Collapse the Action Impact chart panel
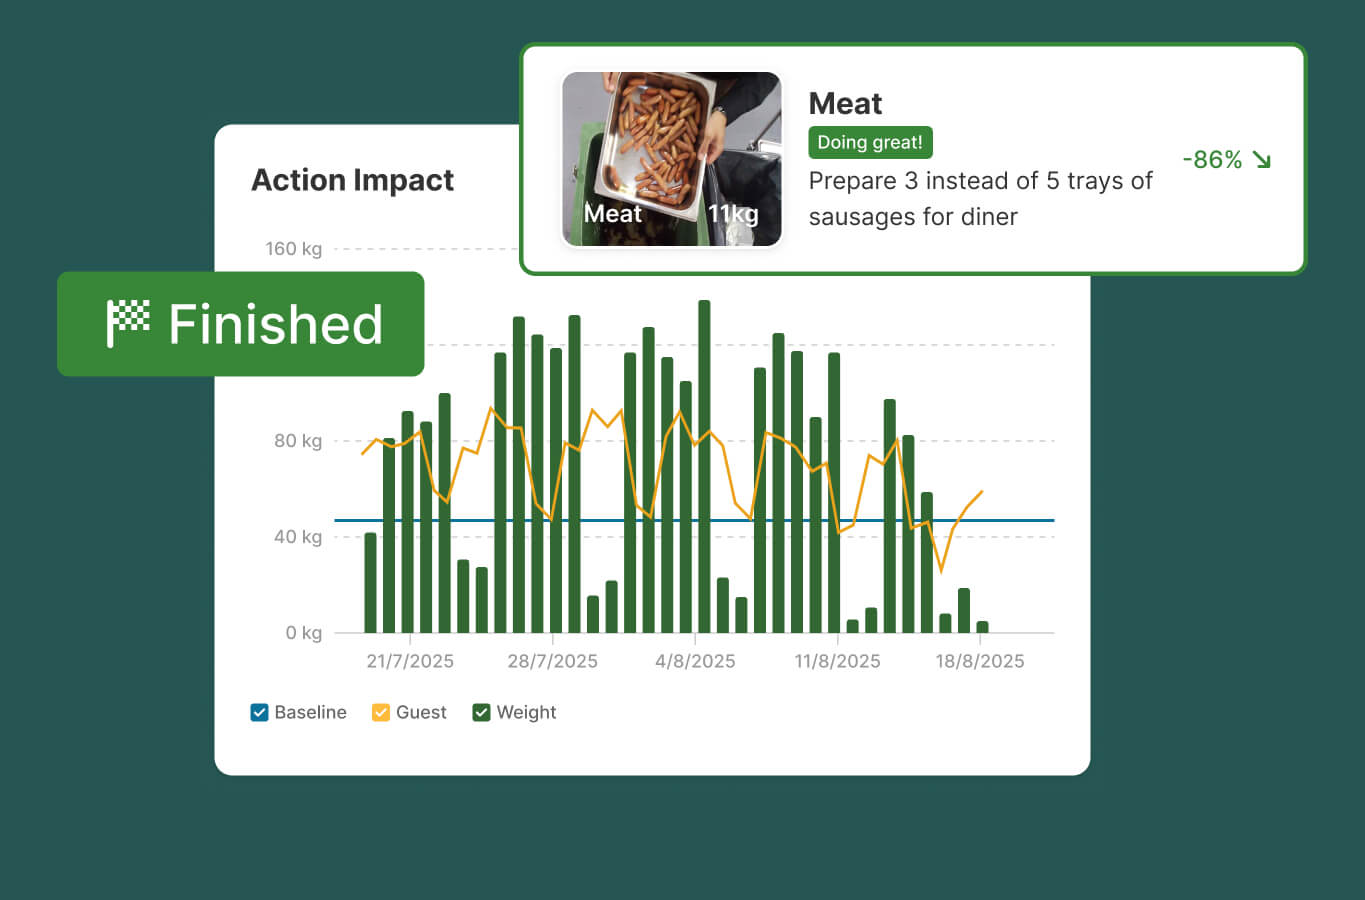1365x900 pixels. click(353, 180)
